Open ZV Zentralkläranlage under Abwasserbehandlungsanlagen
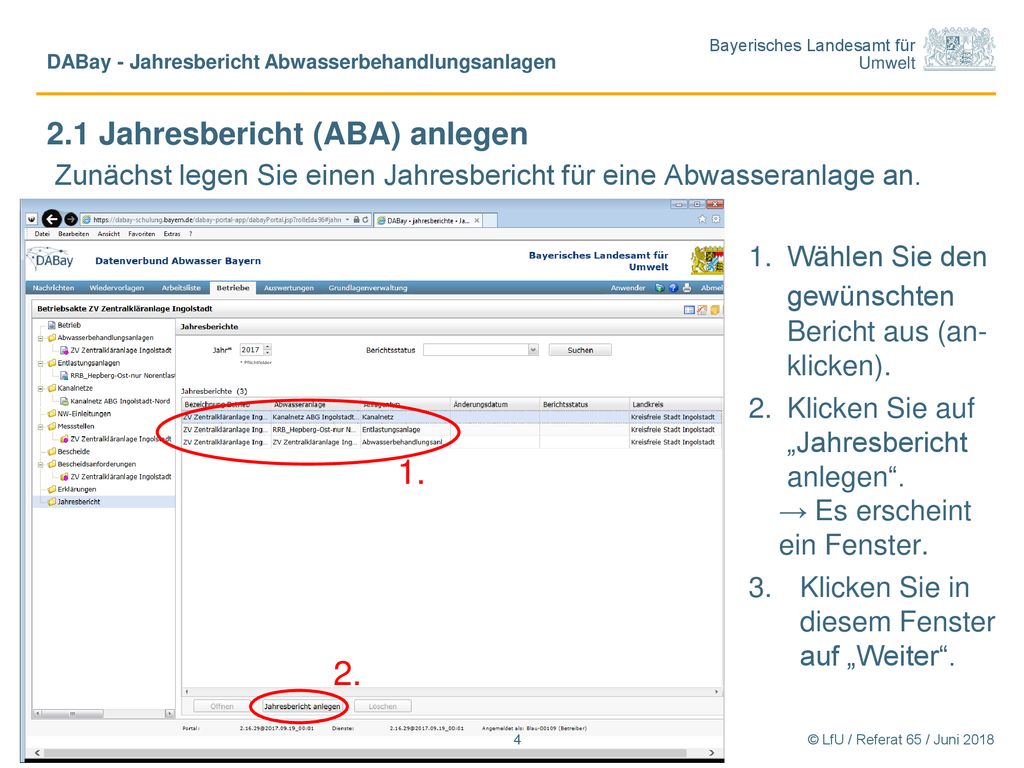 (116, 350)
